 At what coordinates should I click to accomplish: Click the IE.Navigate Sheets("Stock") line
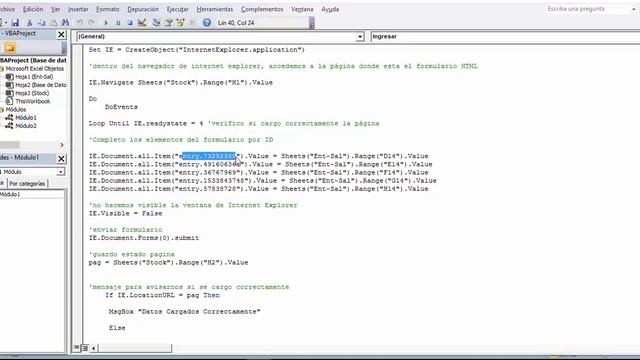tap(180, 82)
